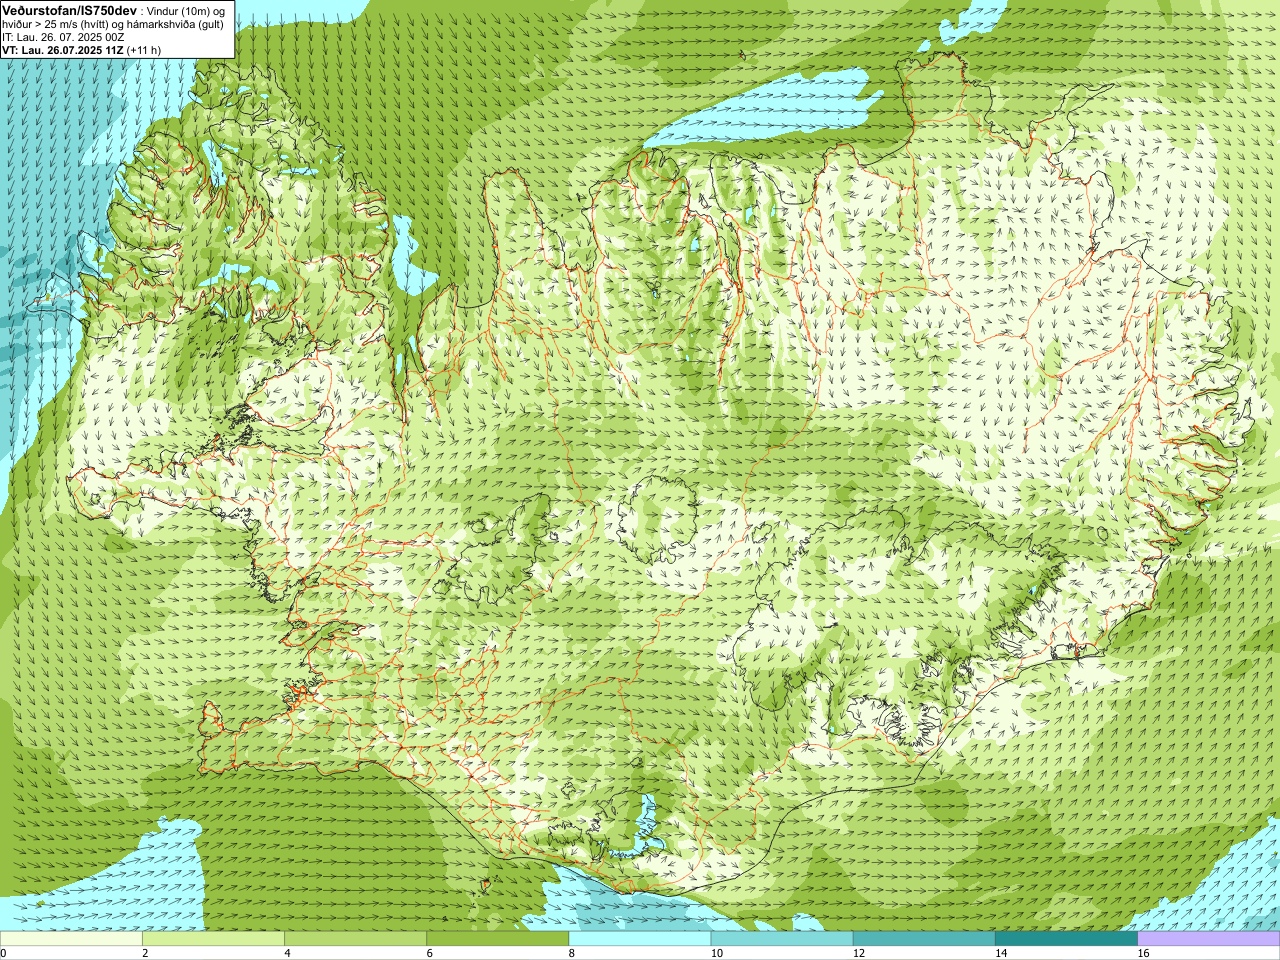This screenshot has width=1280, height=960.
Task: Click the 14–16 m/s dark teal legend swatch
Action: pos(1066,939)
